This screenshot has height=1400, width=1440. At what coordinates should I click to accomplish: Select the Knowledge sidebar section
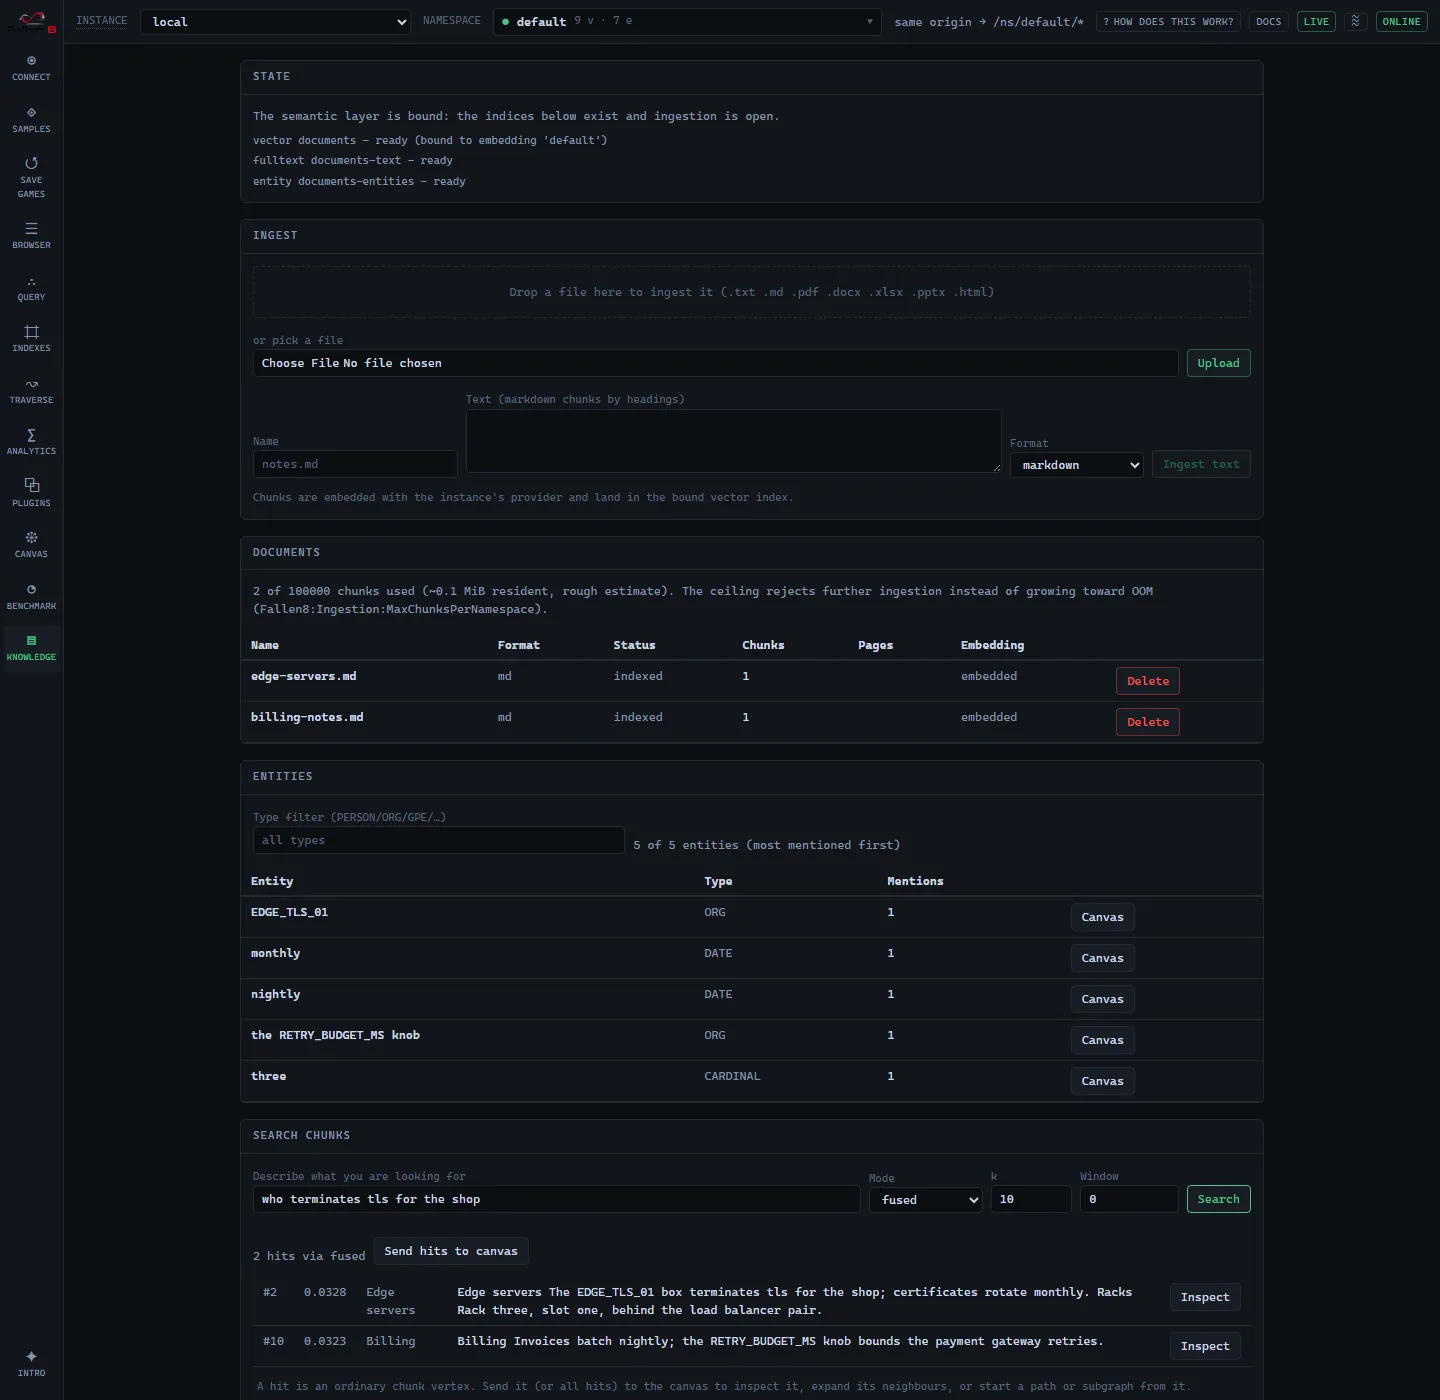[31, 648]
